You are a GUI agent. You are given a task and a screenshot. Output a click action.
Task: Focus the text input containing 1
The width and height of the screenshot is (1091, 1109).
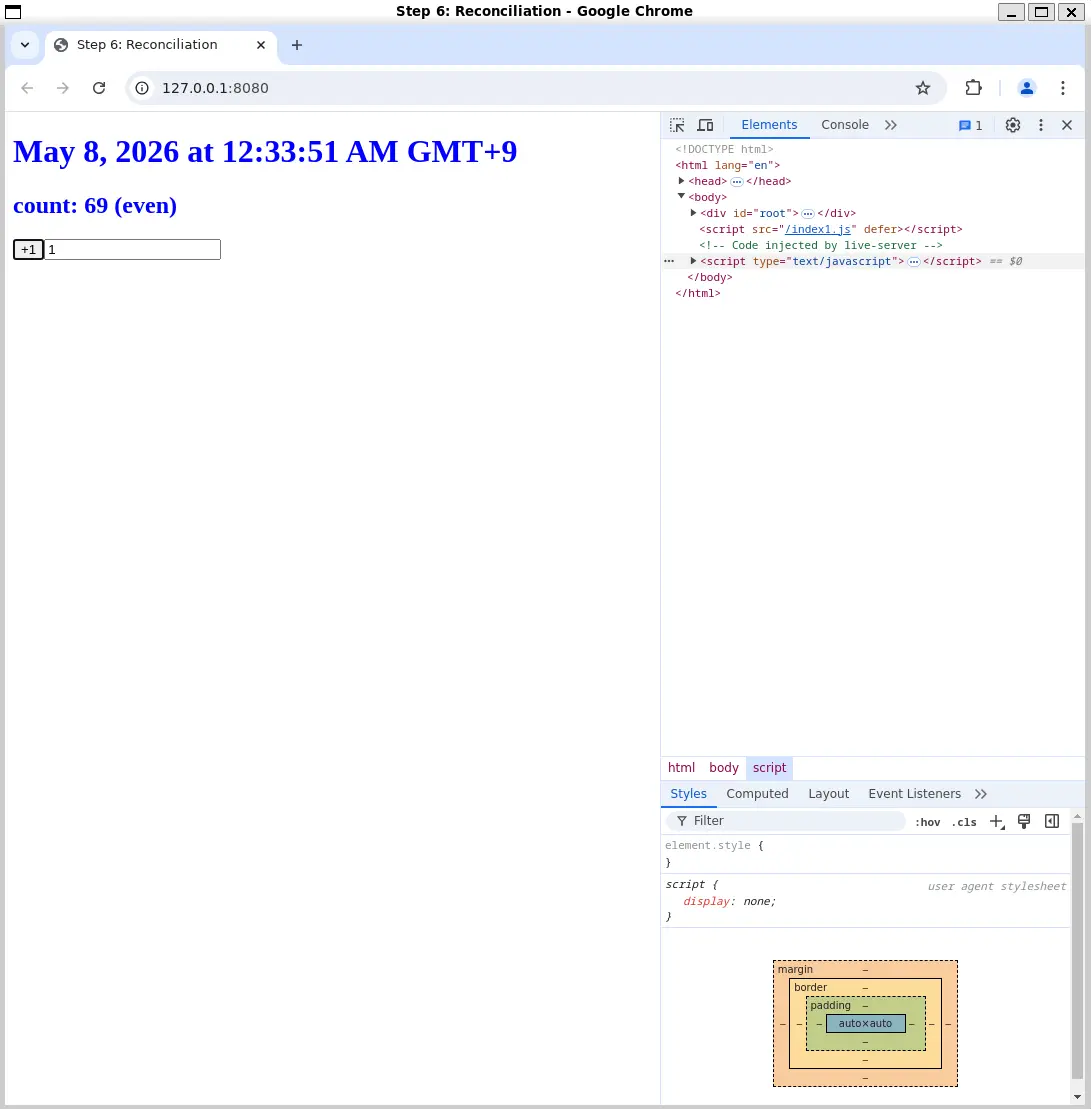pos(132,250)
